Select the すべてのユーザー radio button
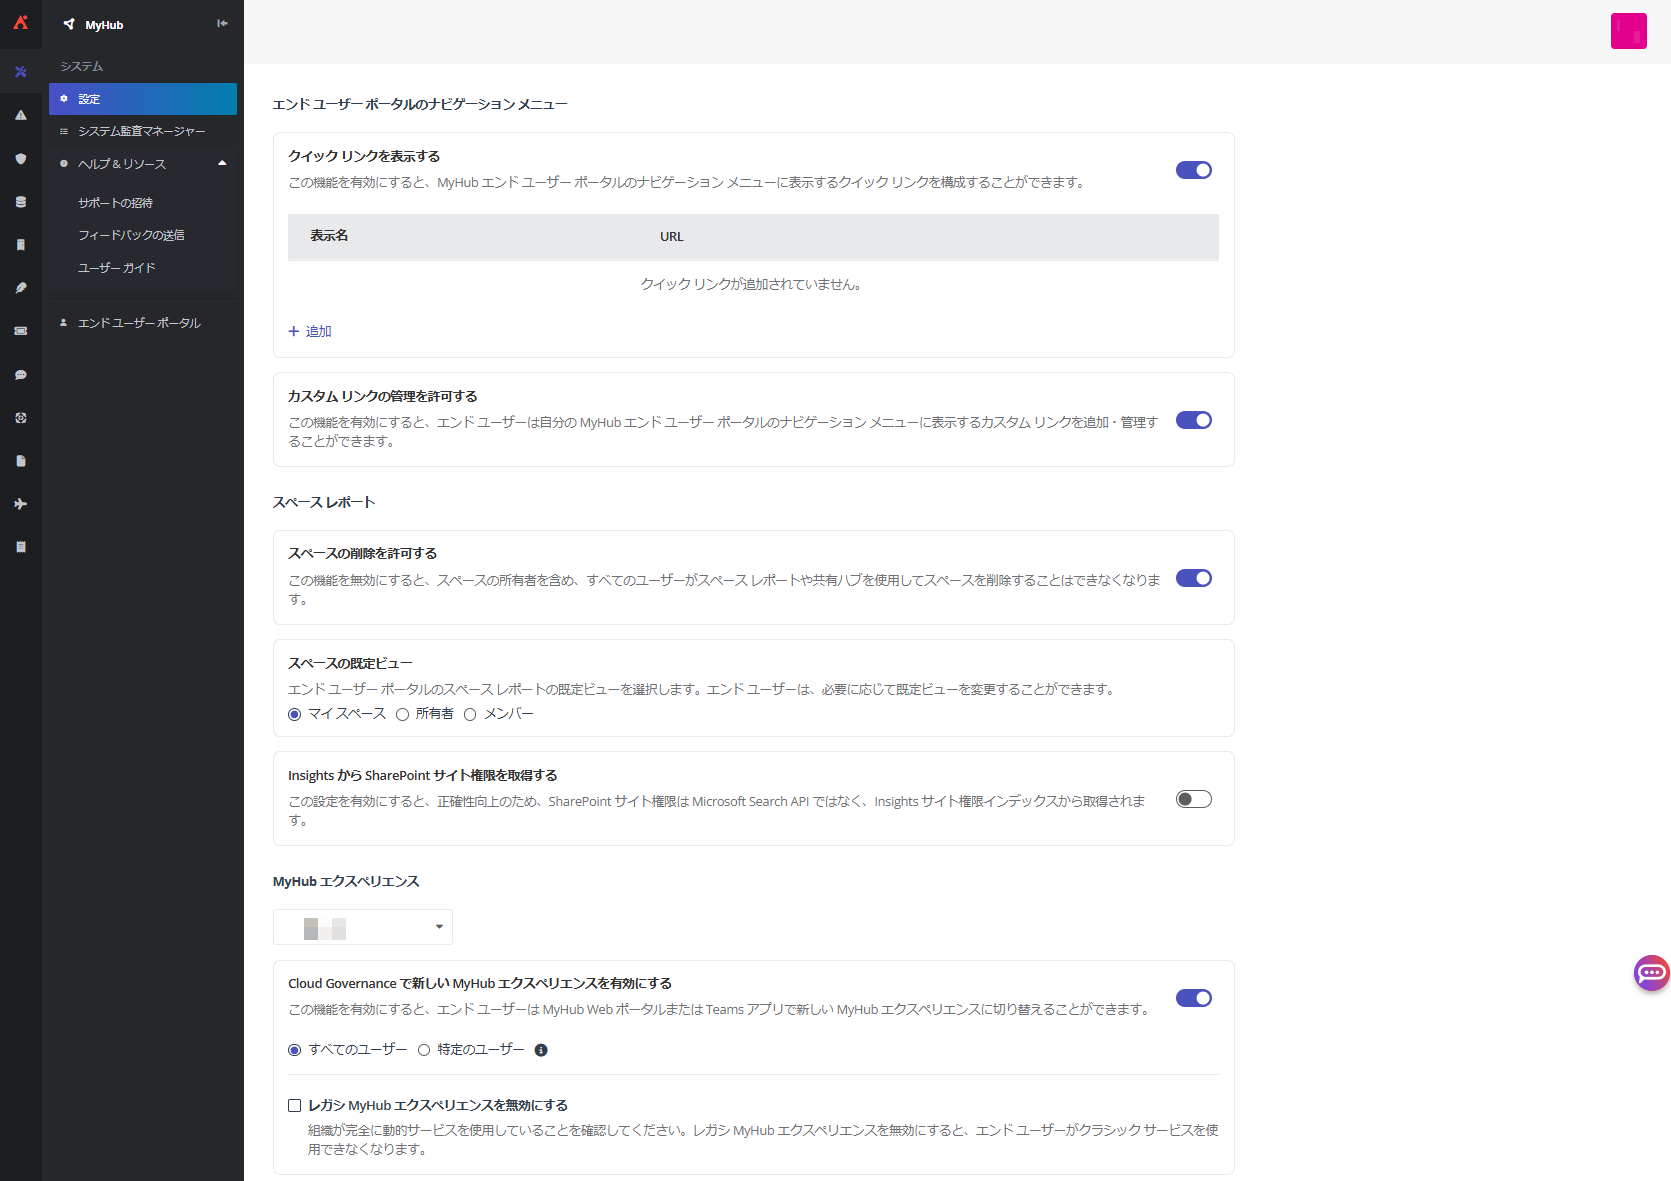The height and width of the screenshot is (1181, 1671). (294, 1050)
